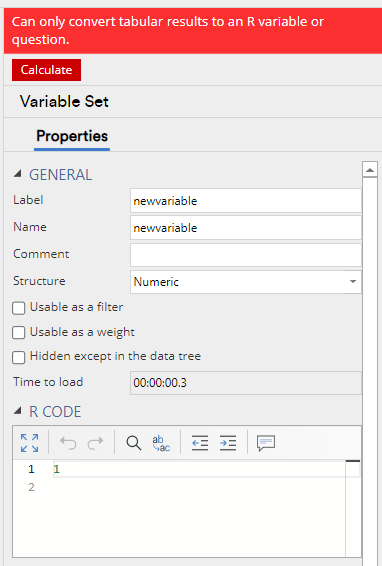Maximize the R code editor

click(29, 443)
